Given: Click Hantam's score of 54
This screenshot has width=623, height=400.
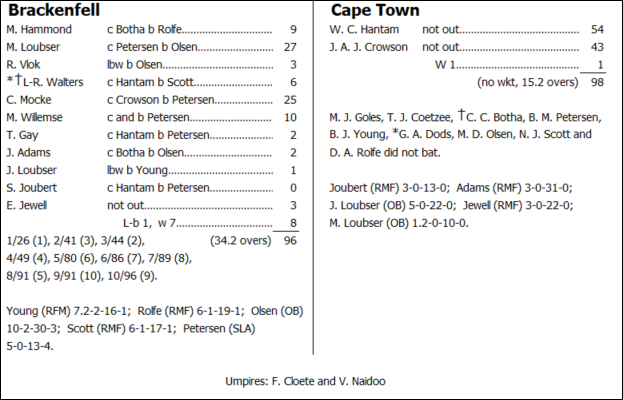Looking at the screenshot, I should coord(598,31).
